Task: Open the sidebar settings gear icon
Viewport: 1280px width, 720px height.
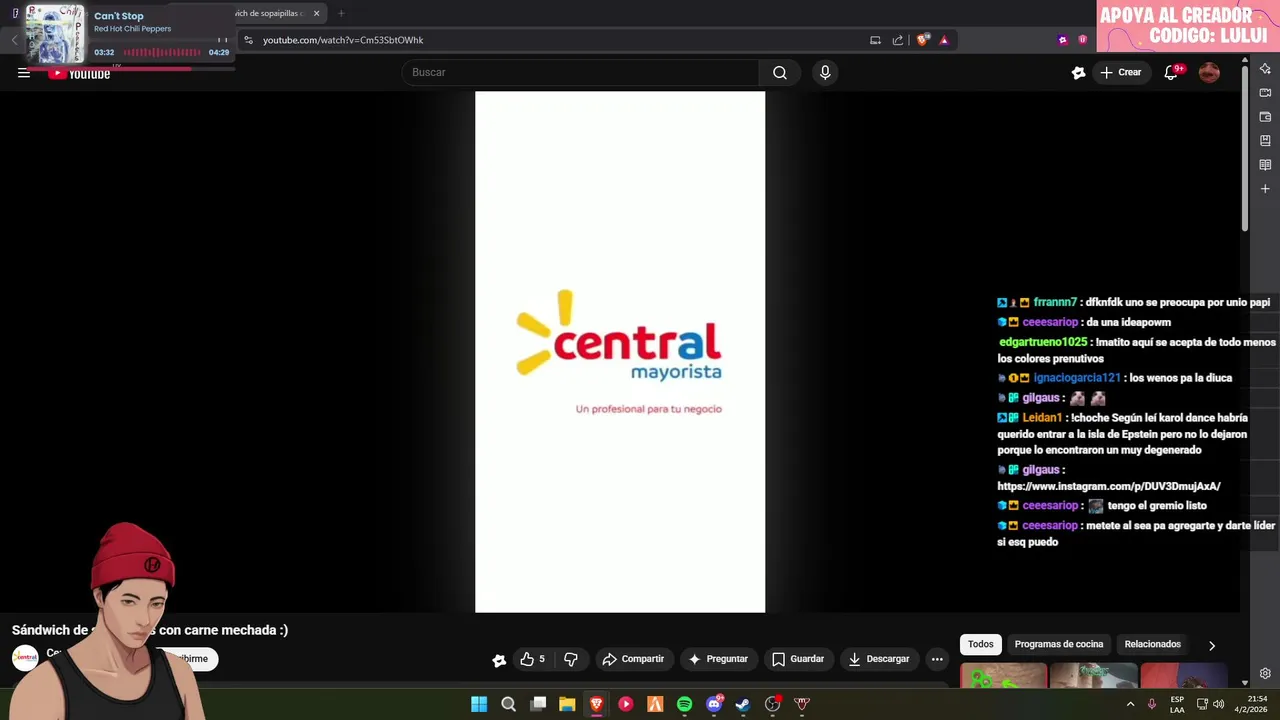Action: click(1265, 674)
